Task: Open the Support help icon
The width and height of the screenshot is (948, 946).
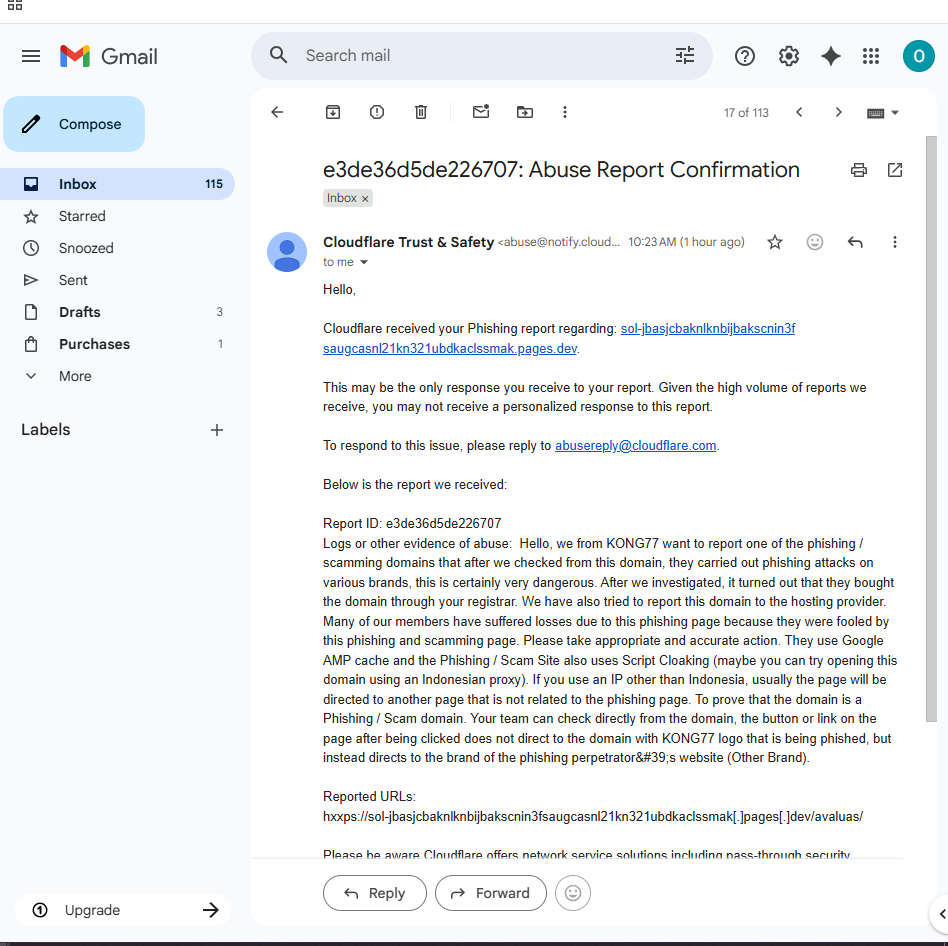Action: [744, 56]
